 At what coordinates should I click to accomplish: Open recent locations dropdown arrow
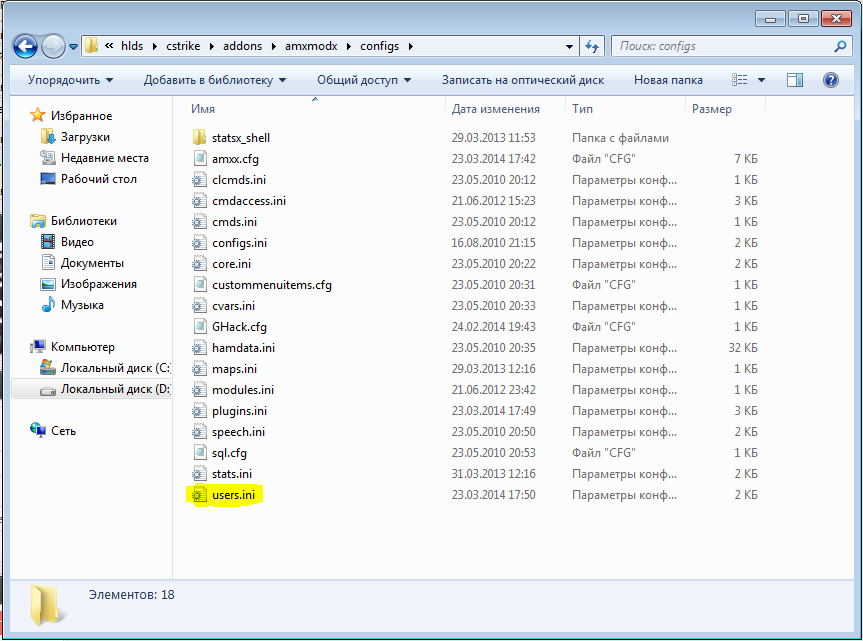tap(73, 47)
